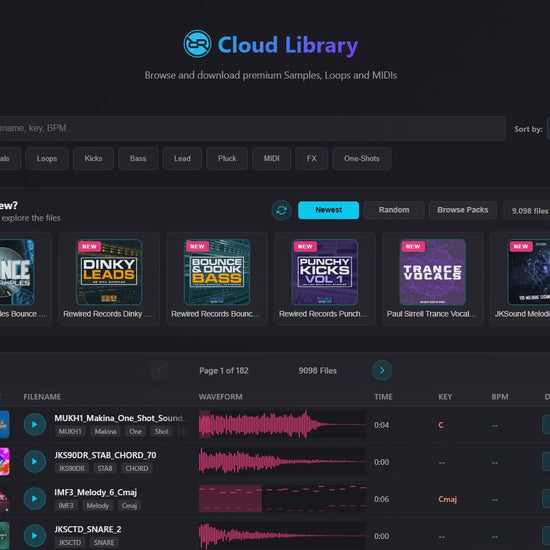Filter by Kicks category
The height and width of the screenshot is (550, 550).
coord(93,159)
